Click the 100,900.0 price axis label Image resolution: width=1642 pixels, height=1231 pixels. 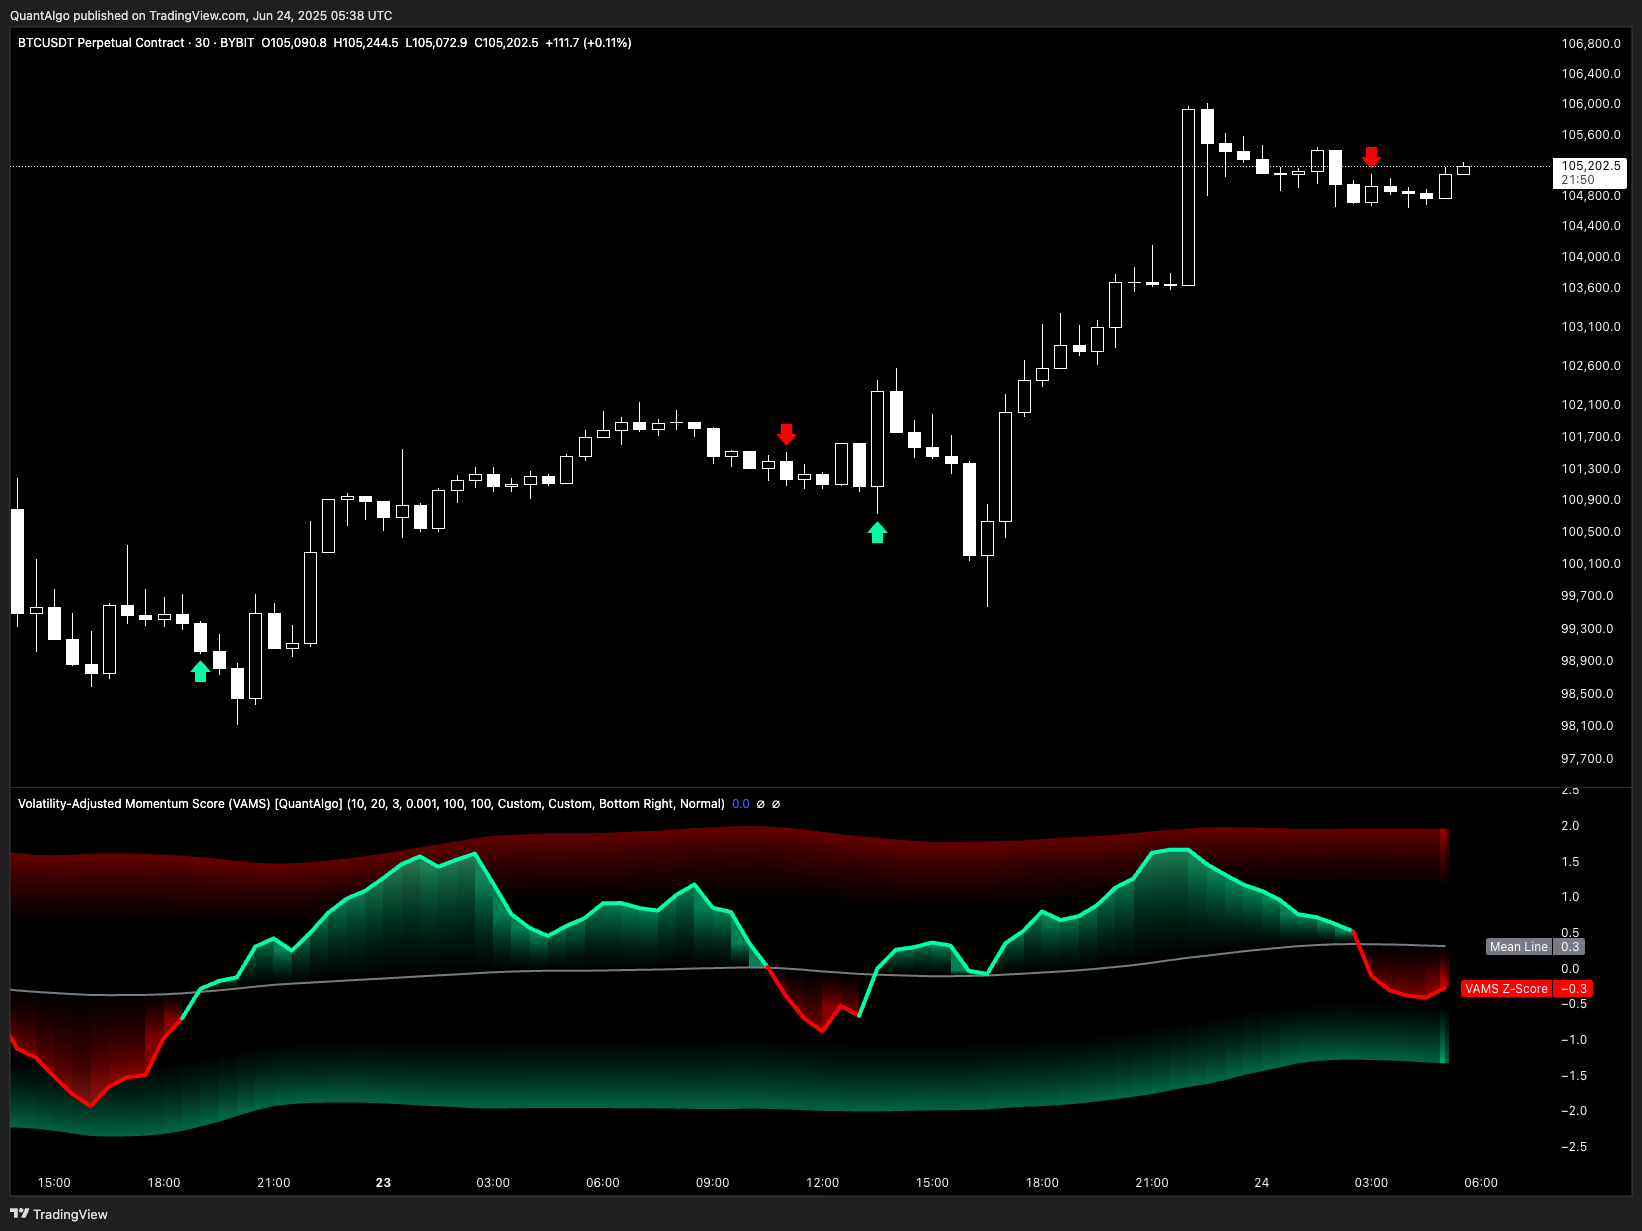[1591, 500]
